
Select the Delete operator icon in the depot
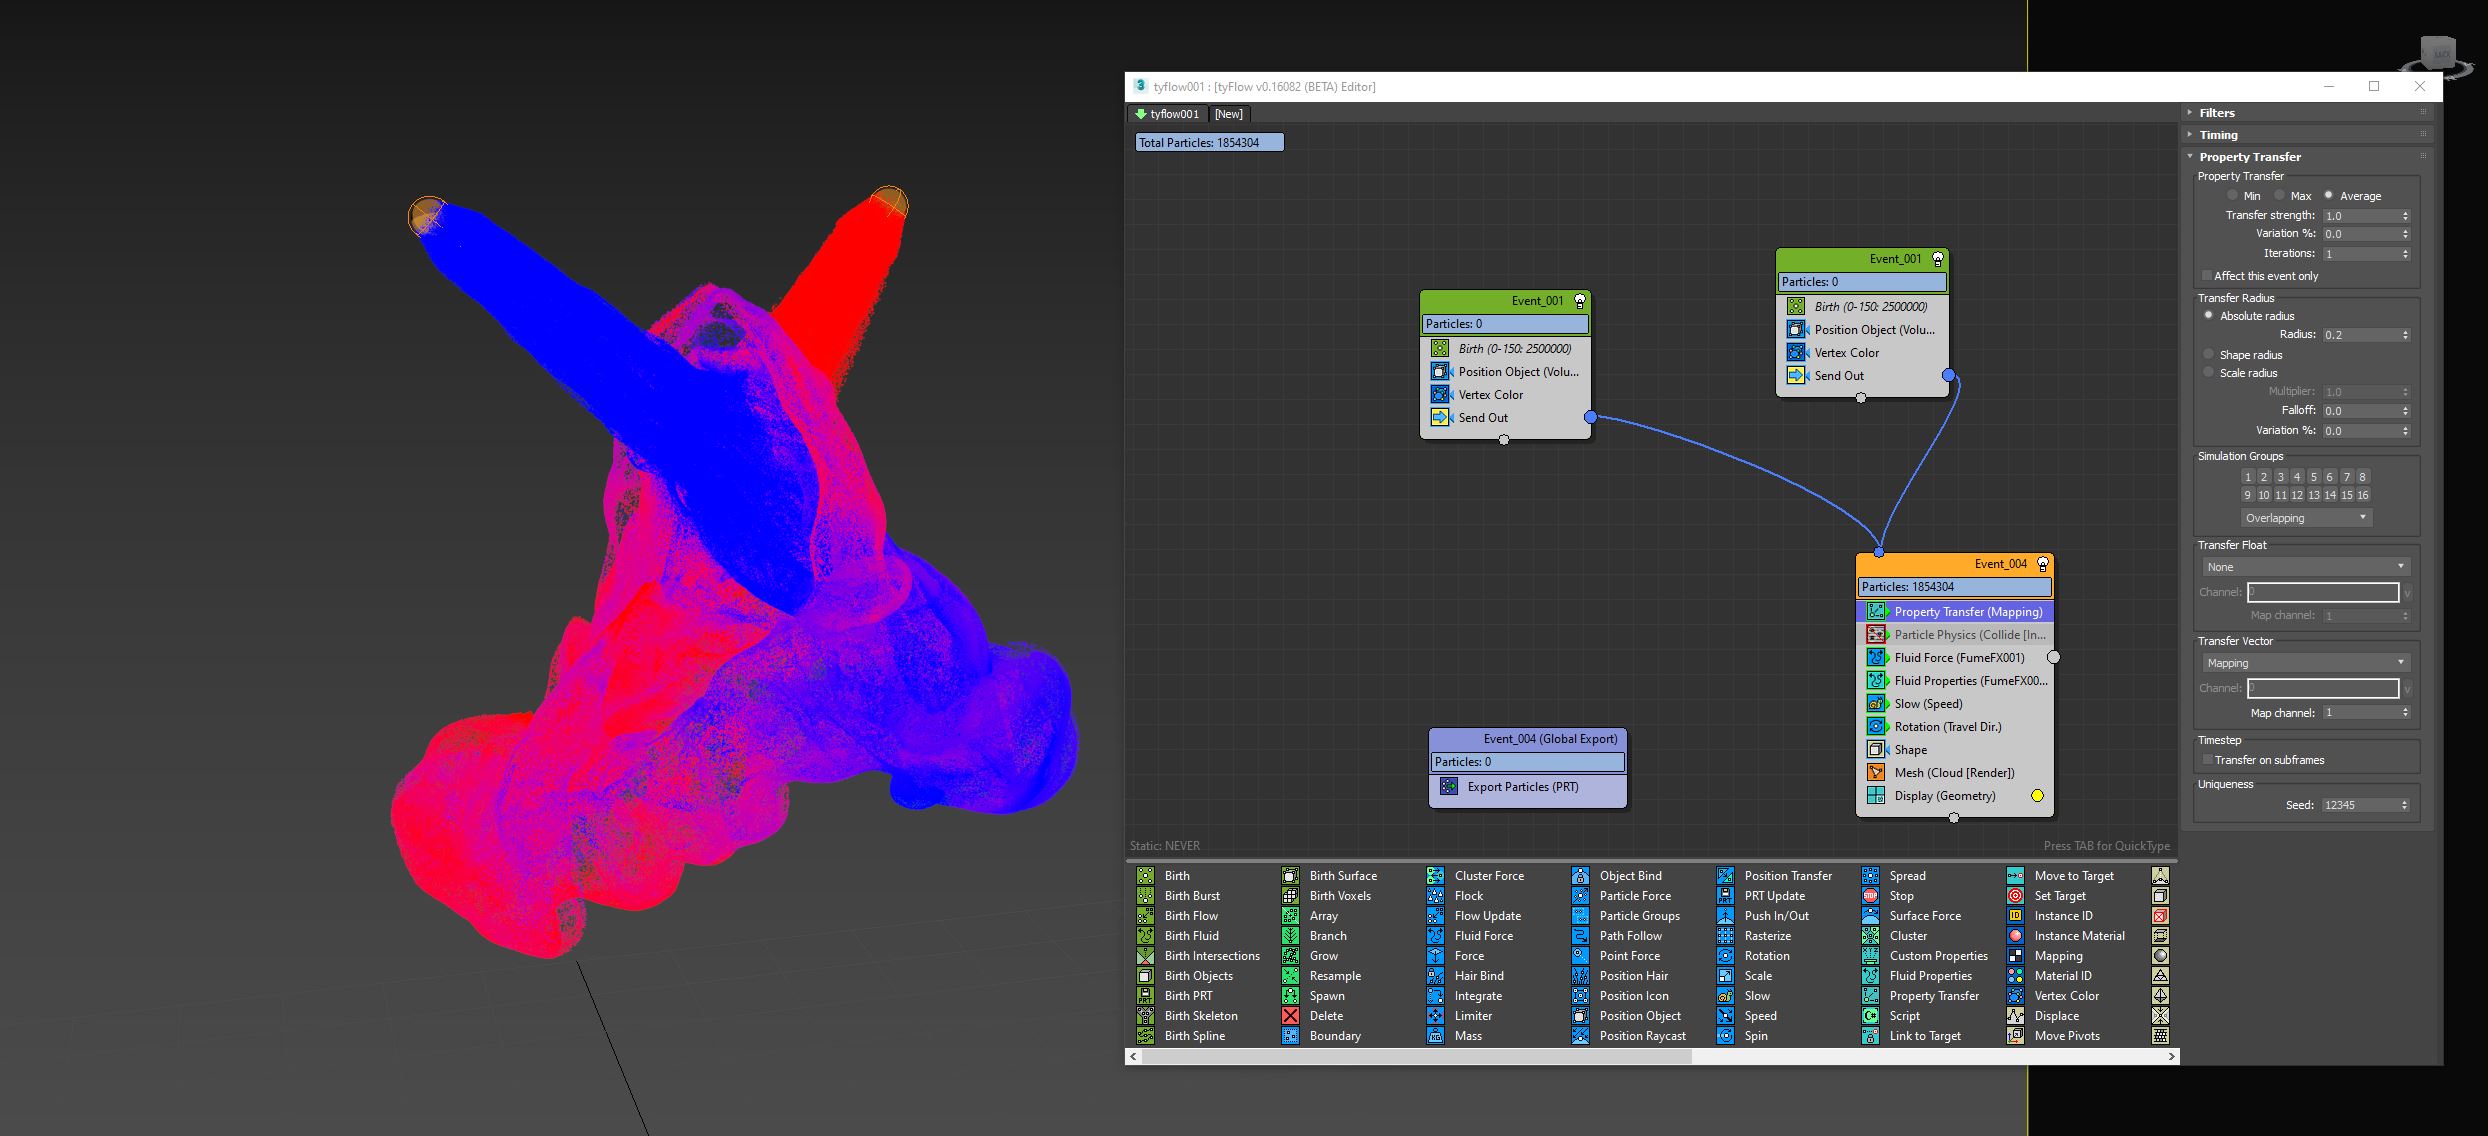point(1290,1016)
